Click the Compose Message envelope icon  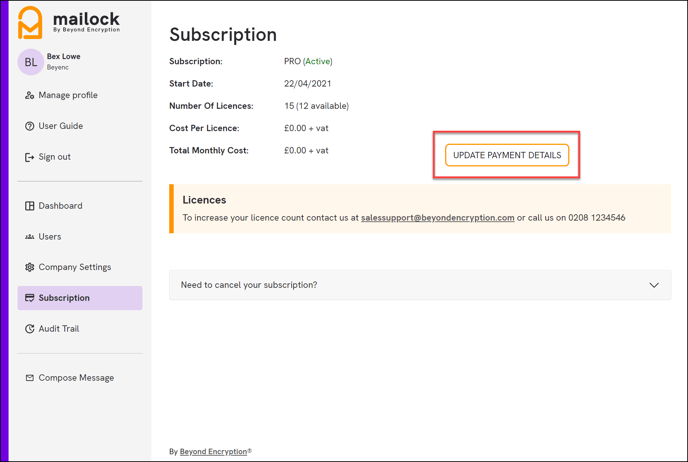[x=29, y=378]
